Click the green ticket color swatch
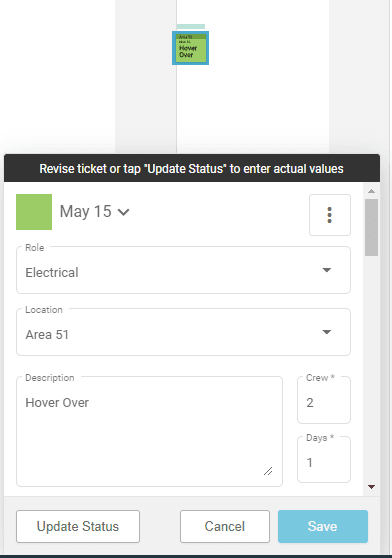 point(34,212)
